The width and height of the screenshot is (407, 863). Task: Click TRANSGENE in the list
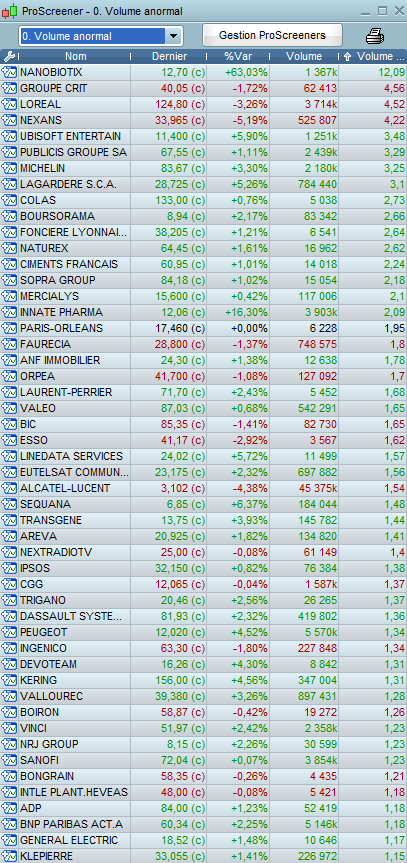(x=51, y=520)
